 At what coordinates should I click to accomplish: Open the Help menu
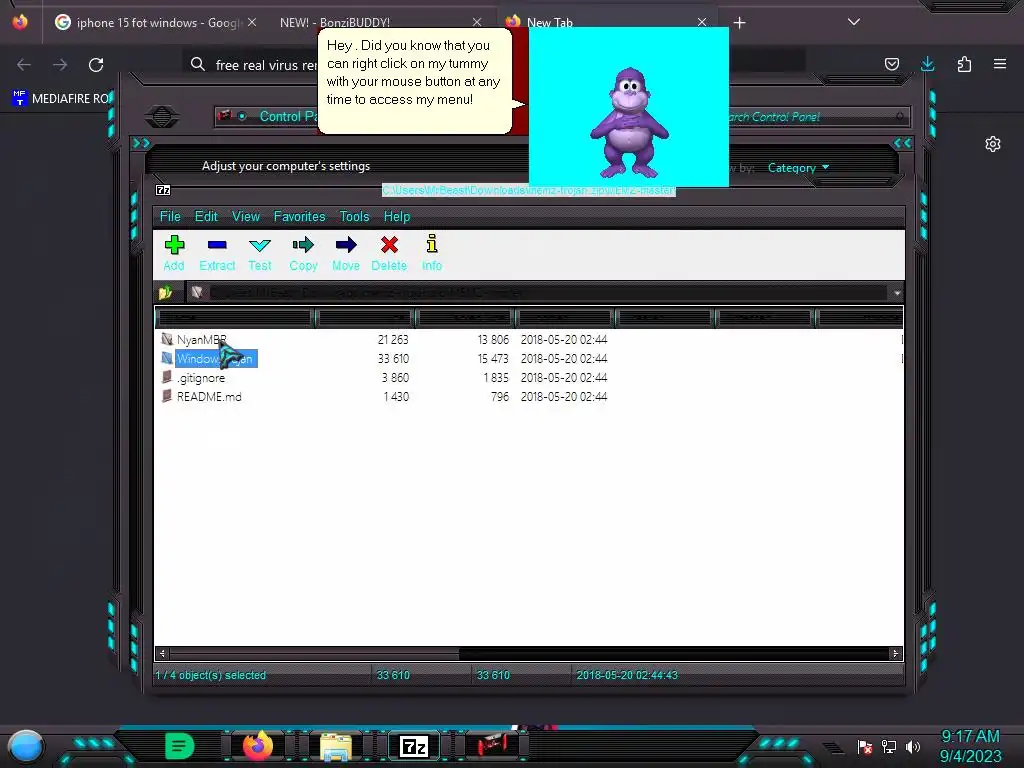tap(396, 216)
